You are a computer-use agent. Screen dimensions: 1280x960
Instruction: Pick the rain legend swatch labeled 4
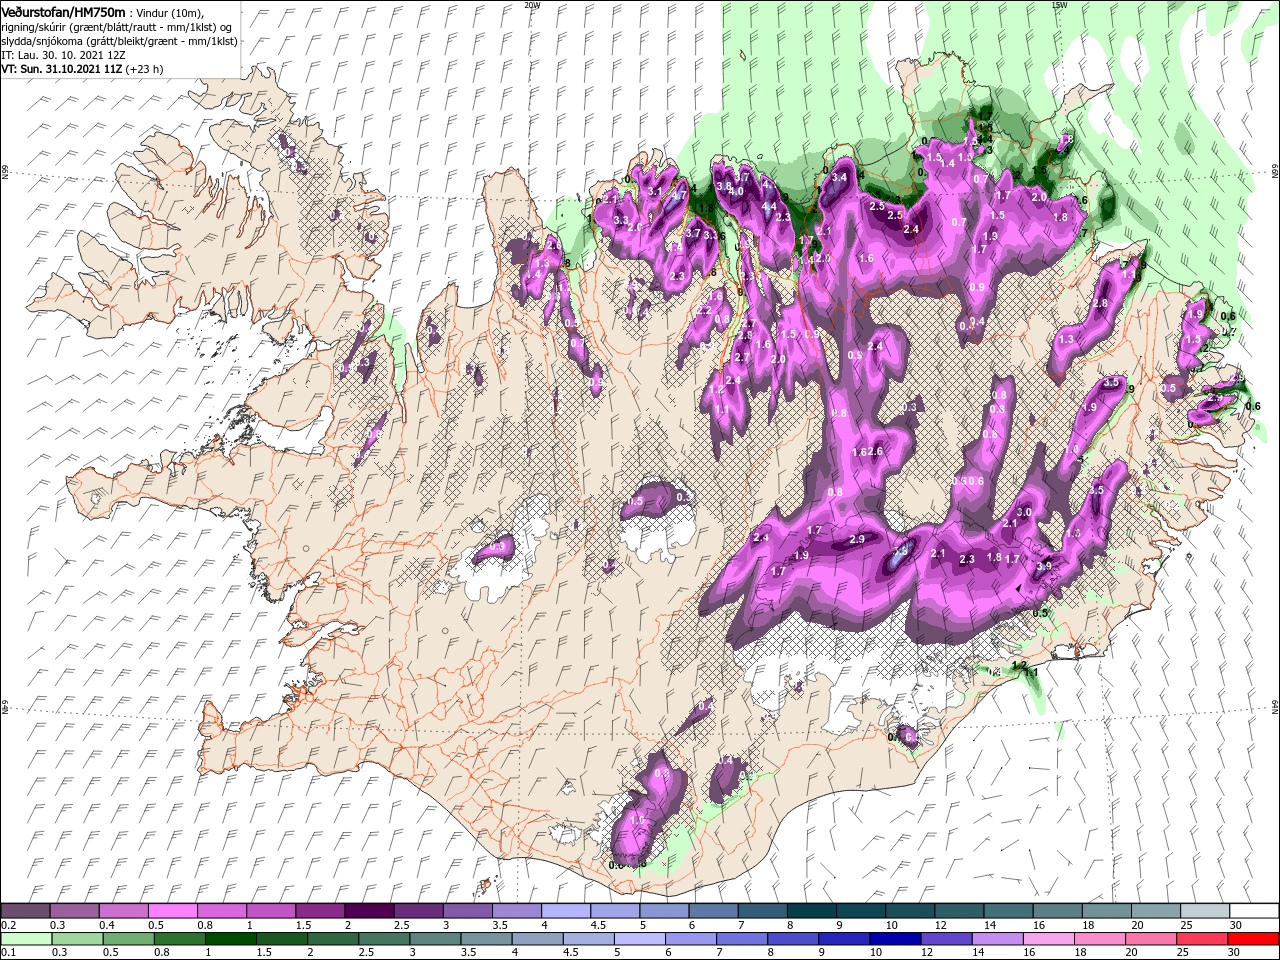point(536,939)
